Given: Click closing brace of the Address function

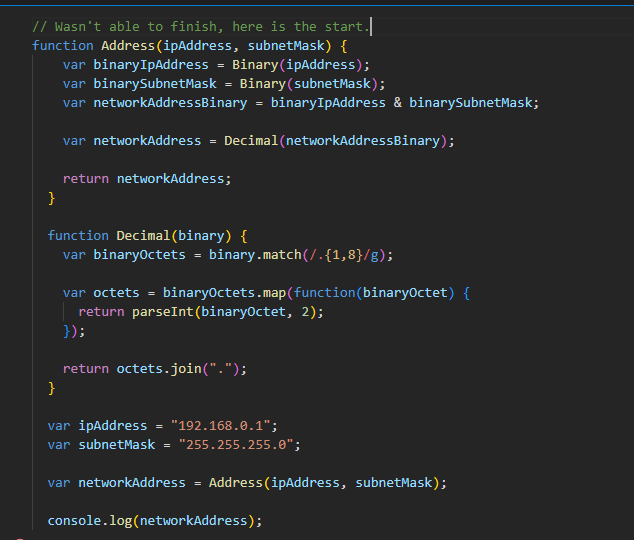Looking at the screenshot, I should click(51, 198).
